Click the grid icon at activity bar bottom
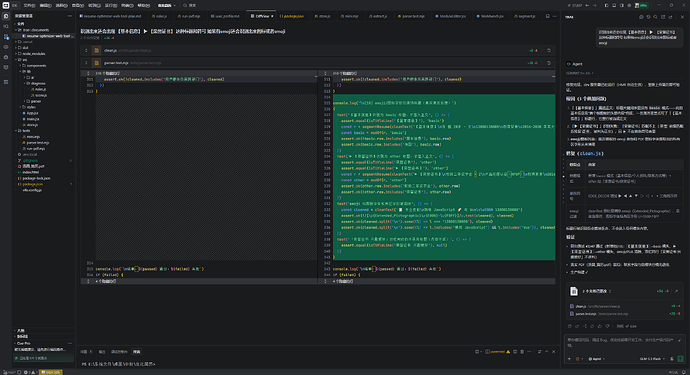 [6, 82]
